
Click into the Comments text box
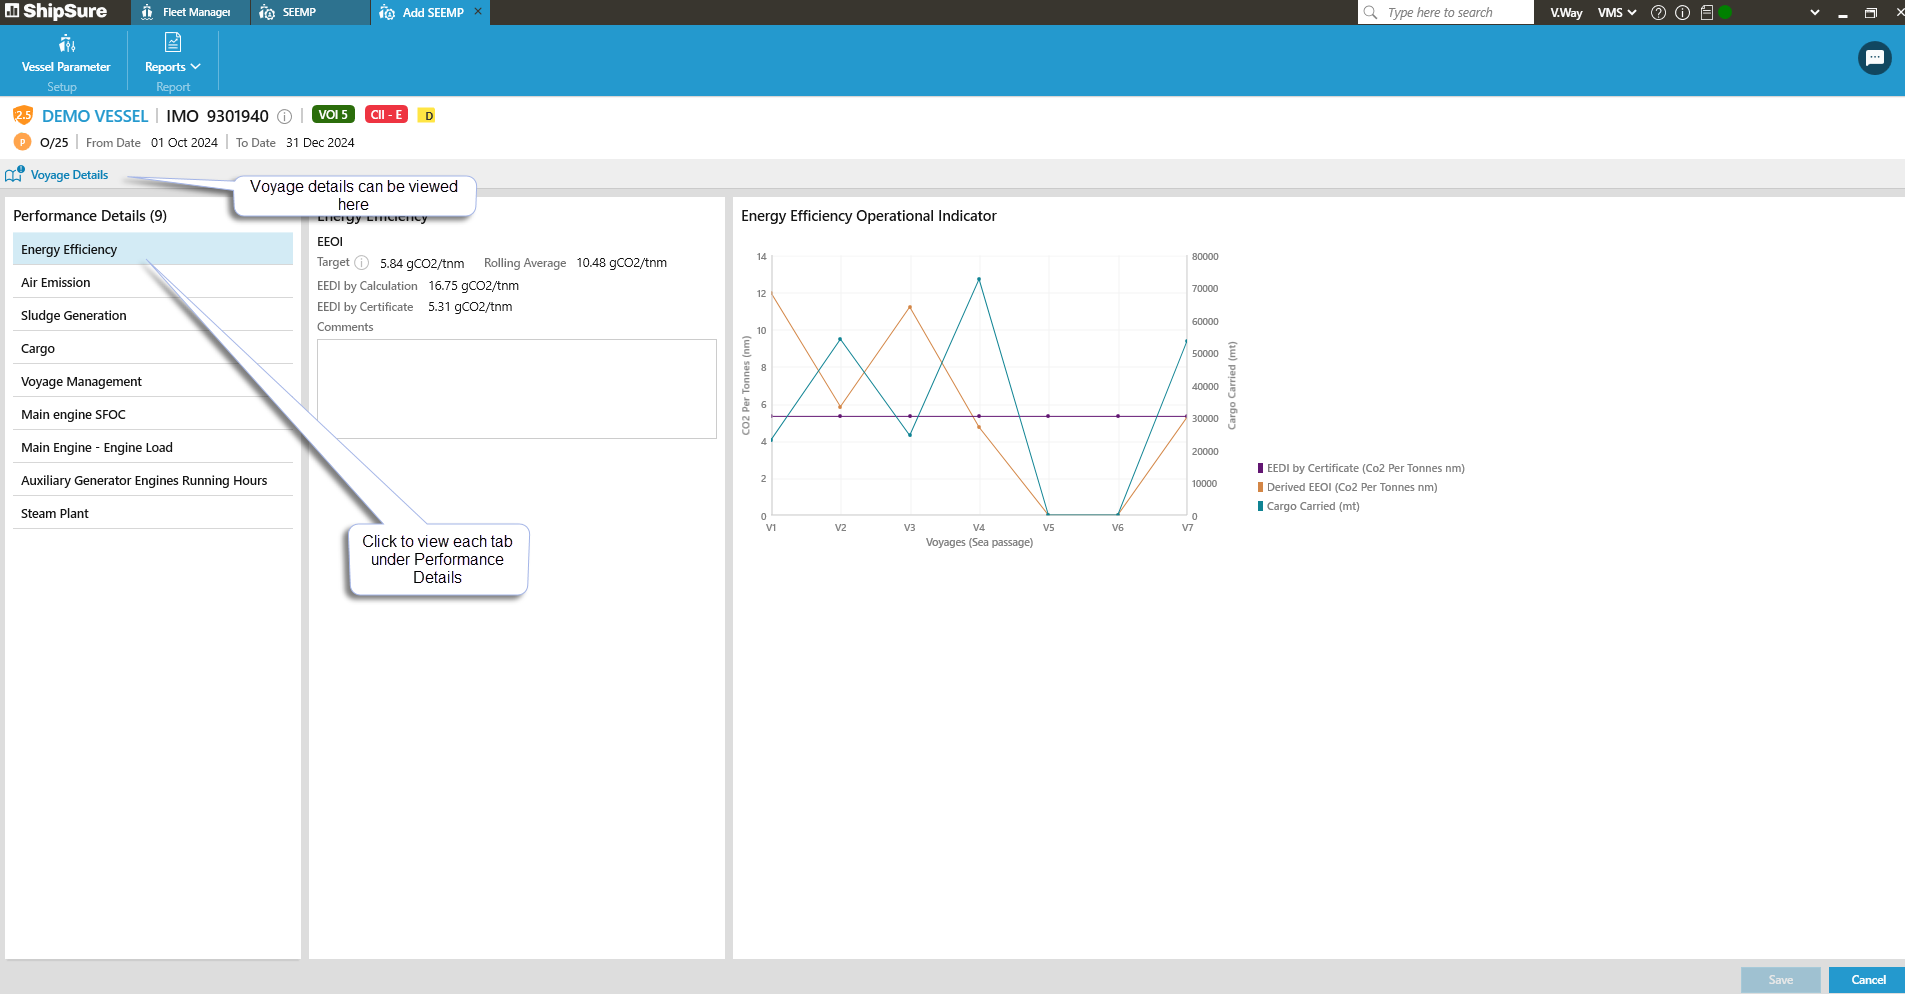517,389
